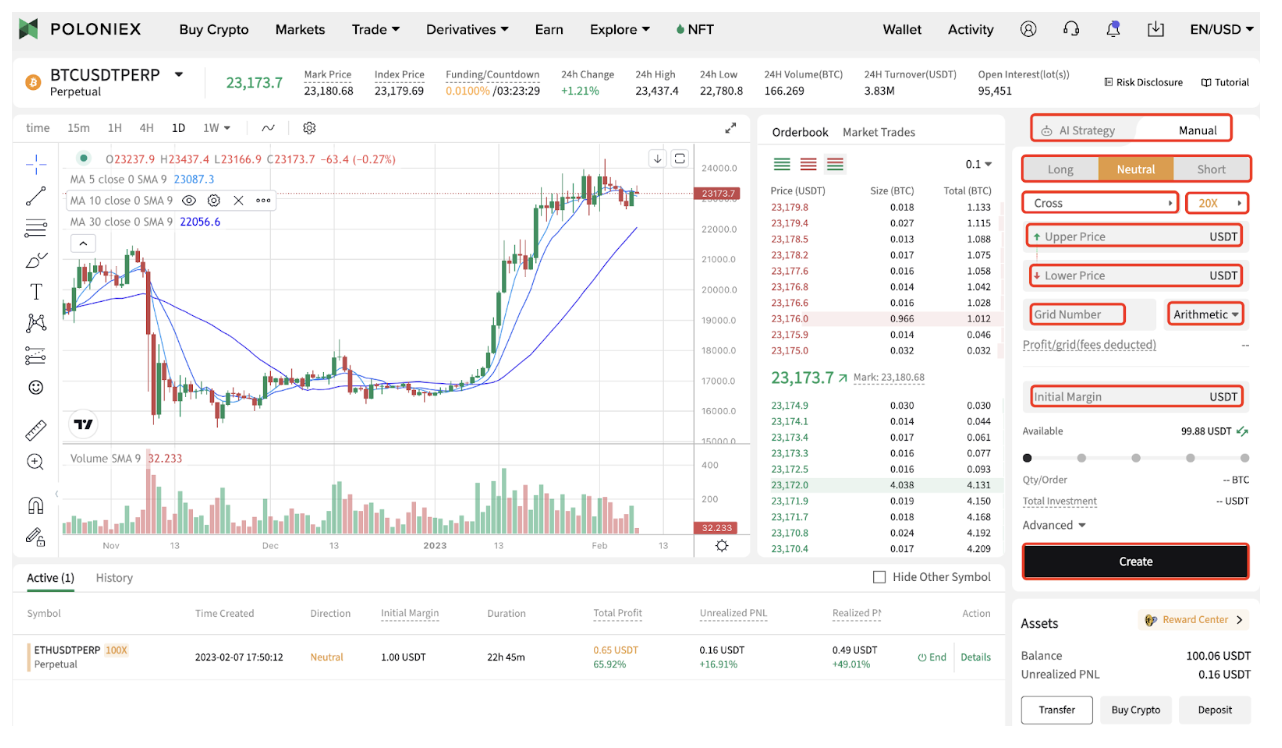Select the 4H timeframe
Viewport: 1282px width, 748px height.
[x=146, y=128]
